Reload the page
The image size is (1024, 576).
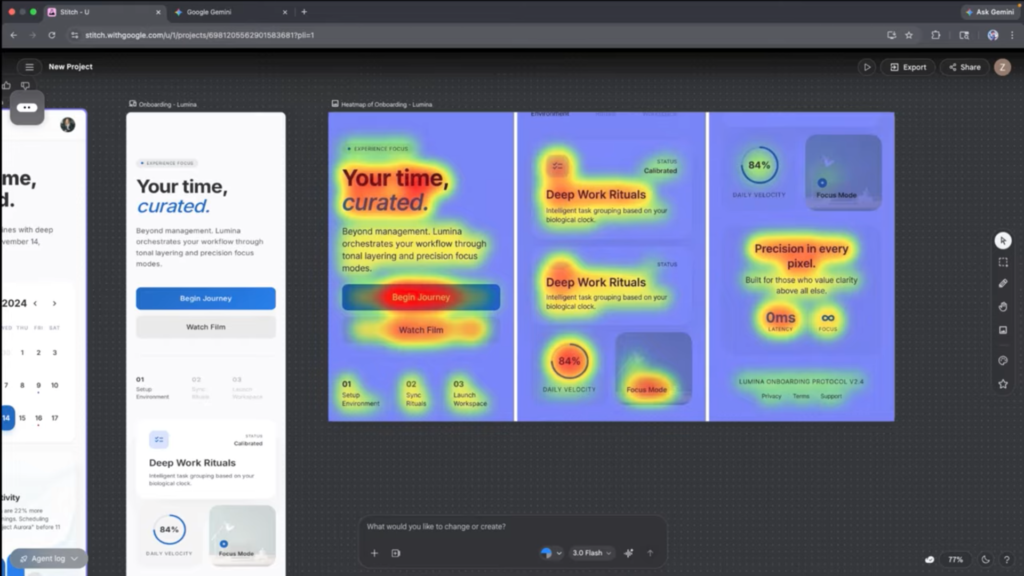coord(52,35)
